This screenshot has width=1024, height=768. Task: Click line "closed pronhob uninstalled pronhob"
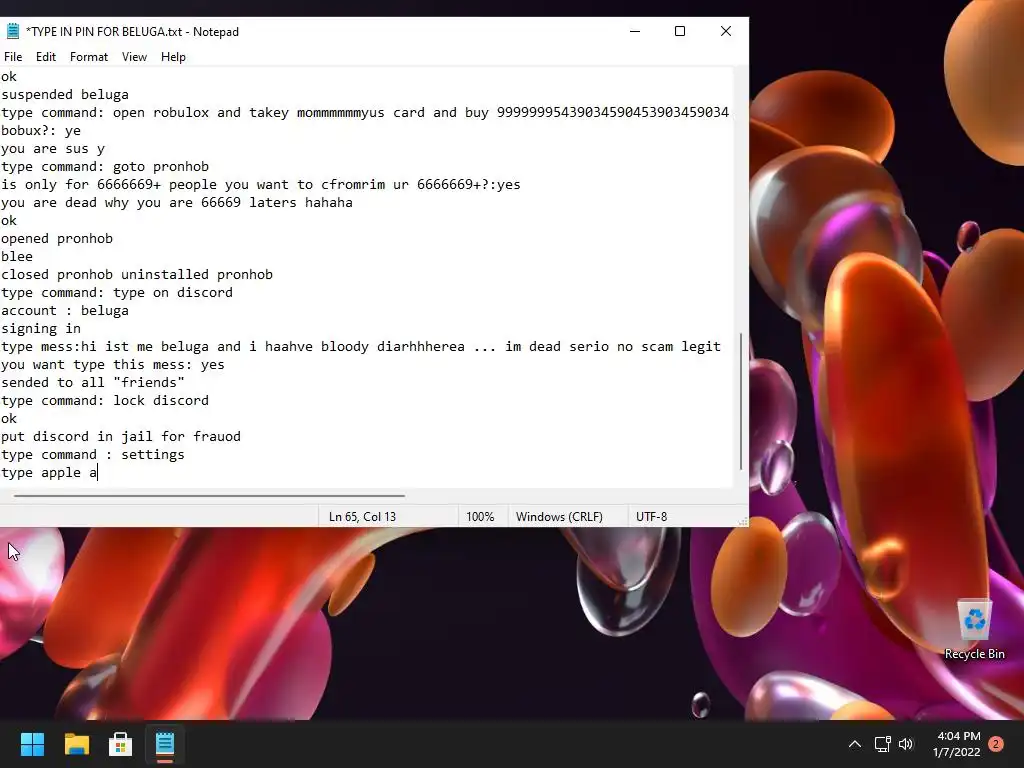coord(137,274)
